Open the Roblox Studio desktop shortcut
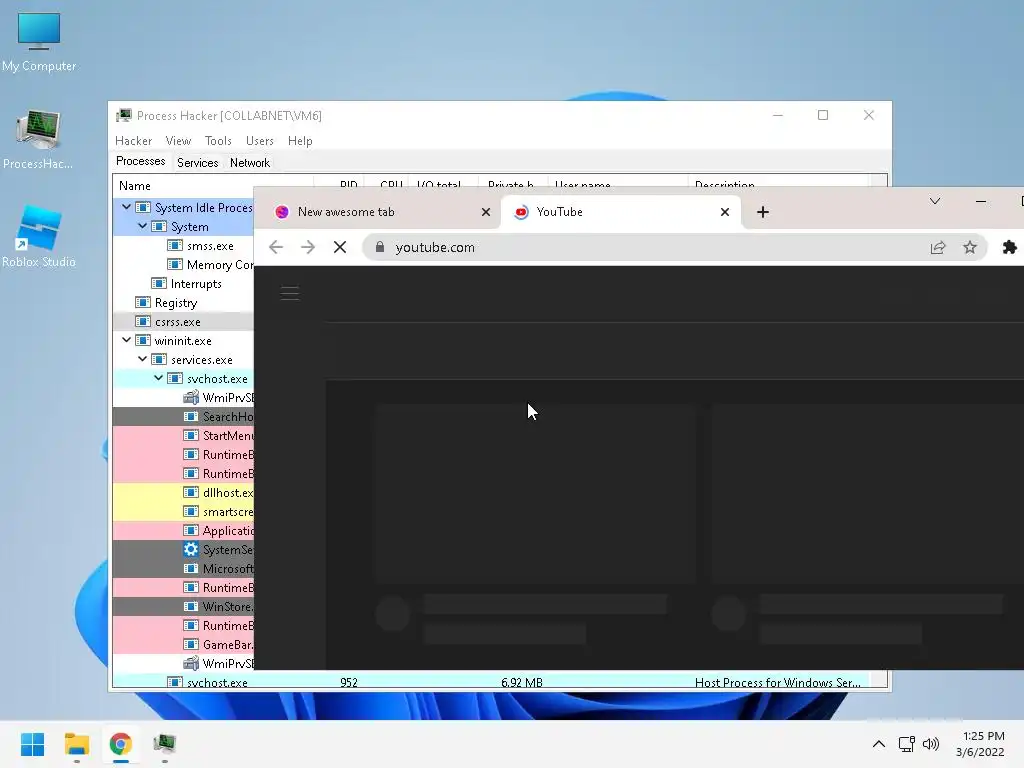Screen dimensions: 1024x768 pos(39,236)
